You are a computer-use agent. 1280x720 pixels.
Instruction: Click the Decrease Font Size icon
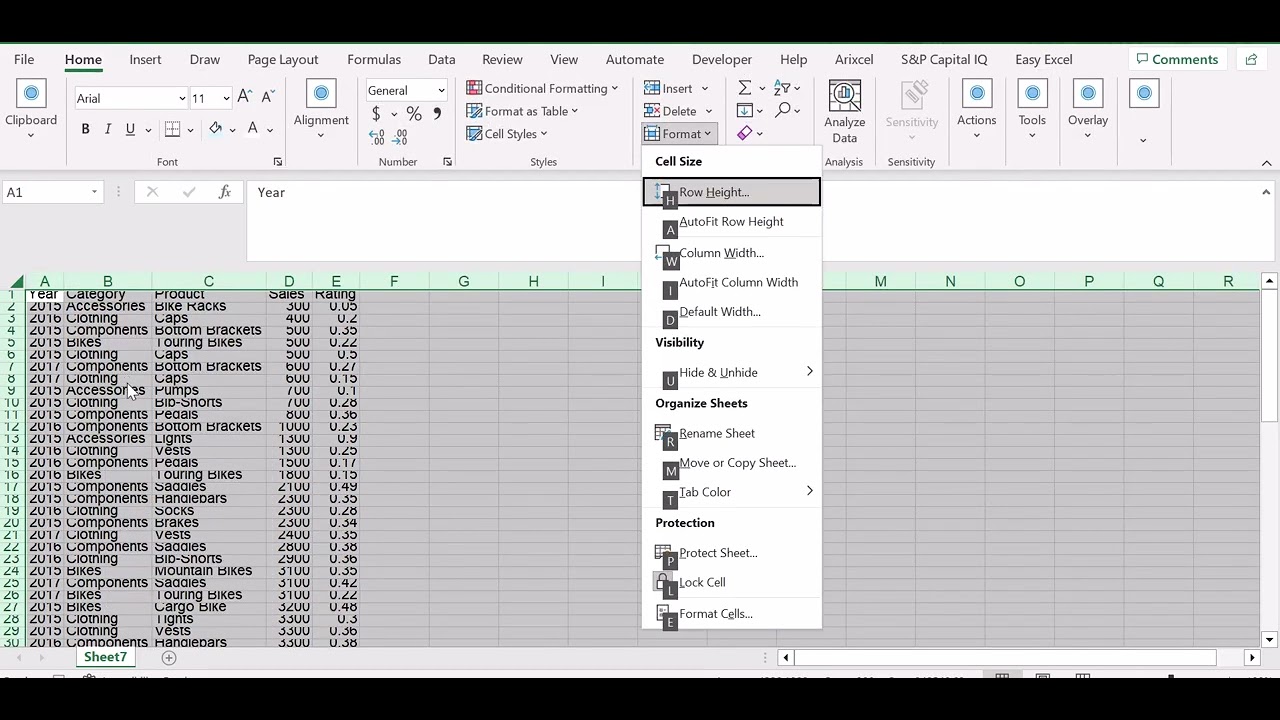(268, 98)
